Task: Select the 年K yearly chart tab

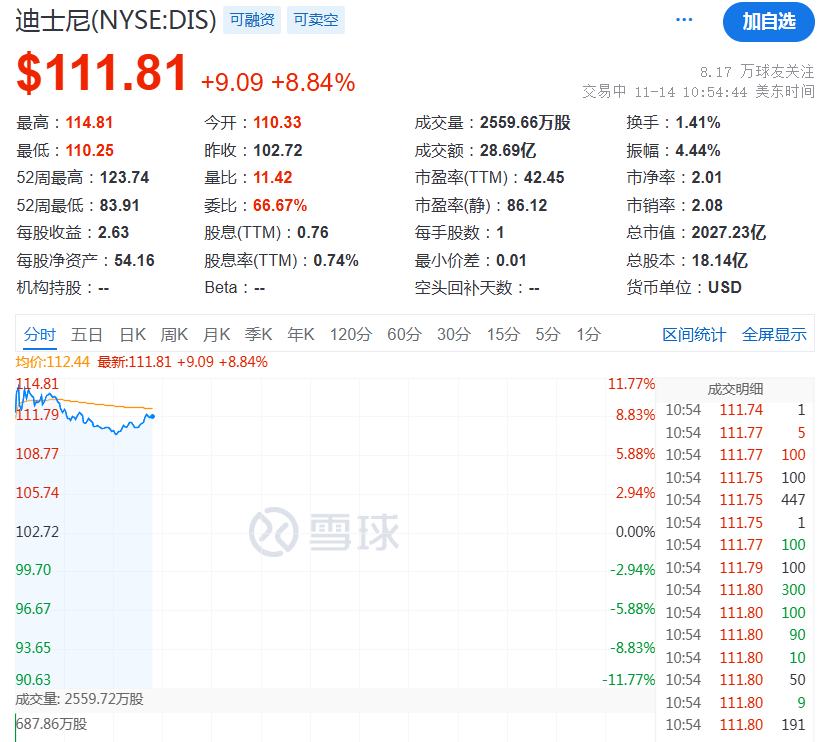Action: pos(300,336)
